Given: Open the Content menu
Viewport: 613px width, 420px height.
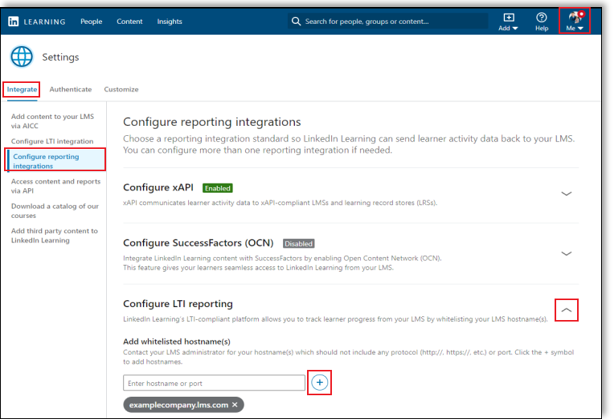Looking at the screenshot, I should [x=129, y=22].
